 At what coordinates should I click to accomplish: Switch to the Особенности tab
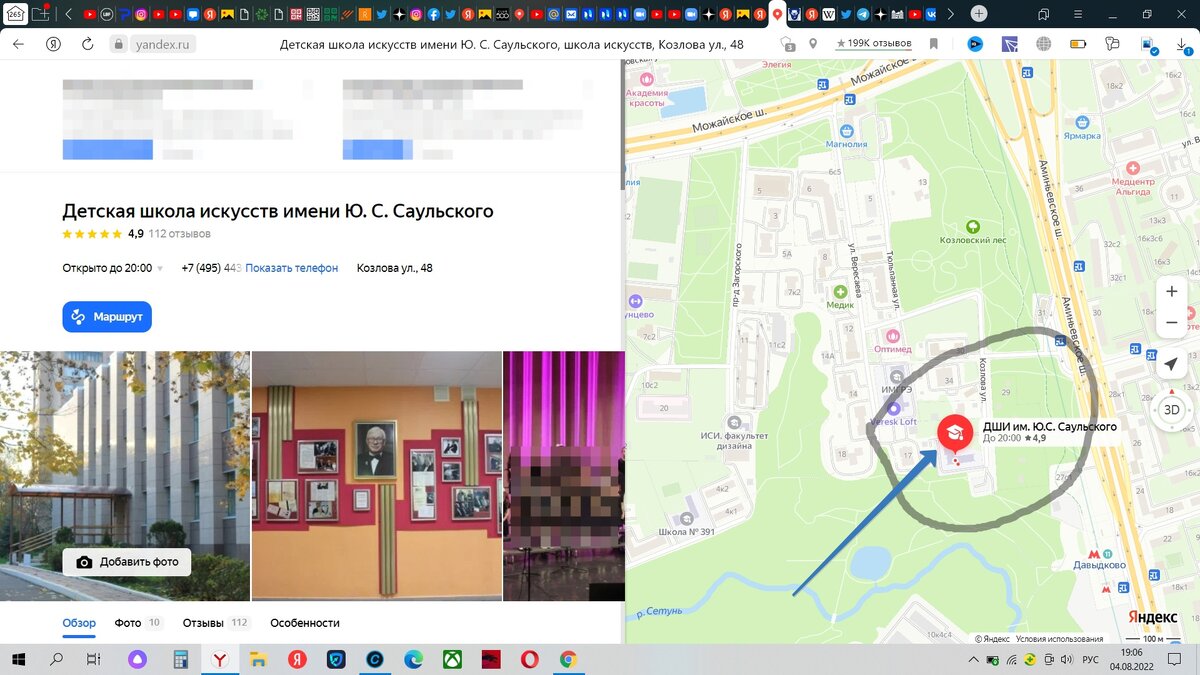click(x=305, y=622)
